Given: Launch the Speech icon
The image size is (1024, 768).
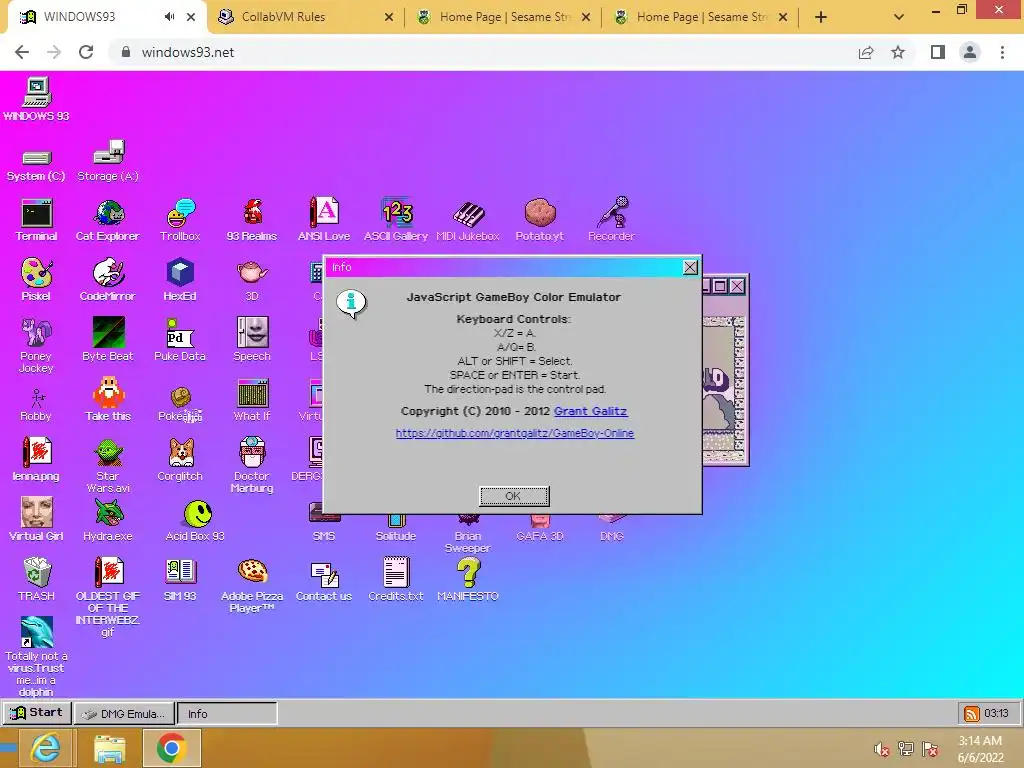Looking at the screenshot, I should point(252,340).
